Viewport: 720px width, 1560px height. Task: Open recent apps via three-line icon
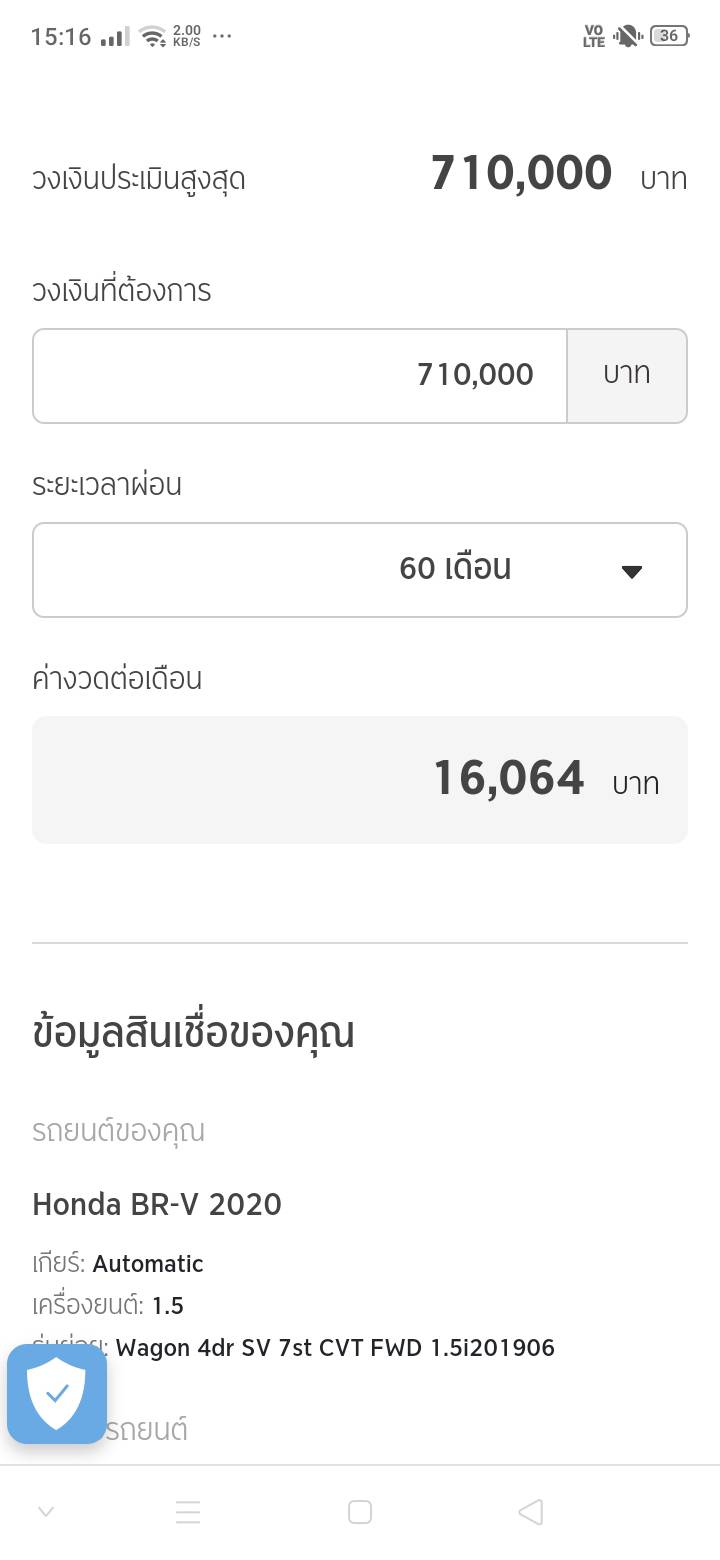click(x=188, y=1512)
